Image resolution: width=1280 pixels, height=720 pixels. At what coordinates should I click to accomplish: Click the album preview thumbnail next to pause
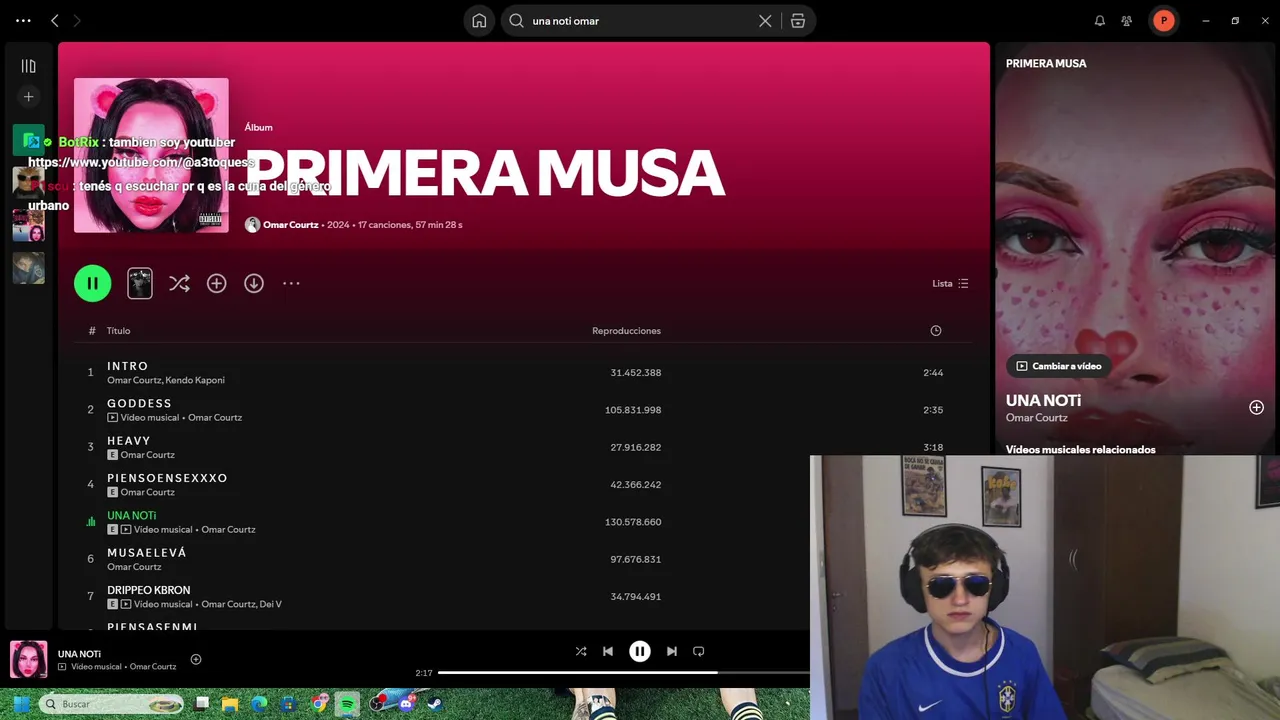[x=140, y=283]
